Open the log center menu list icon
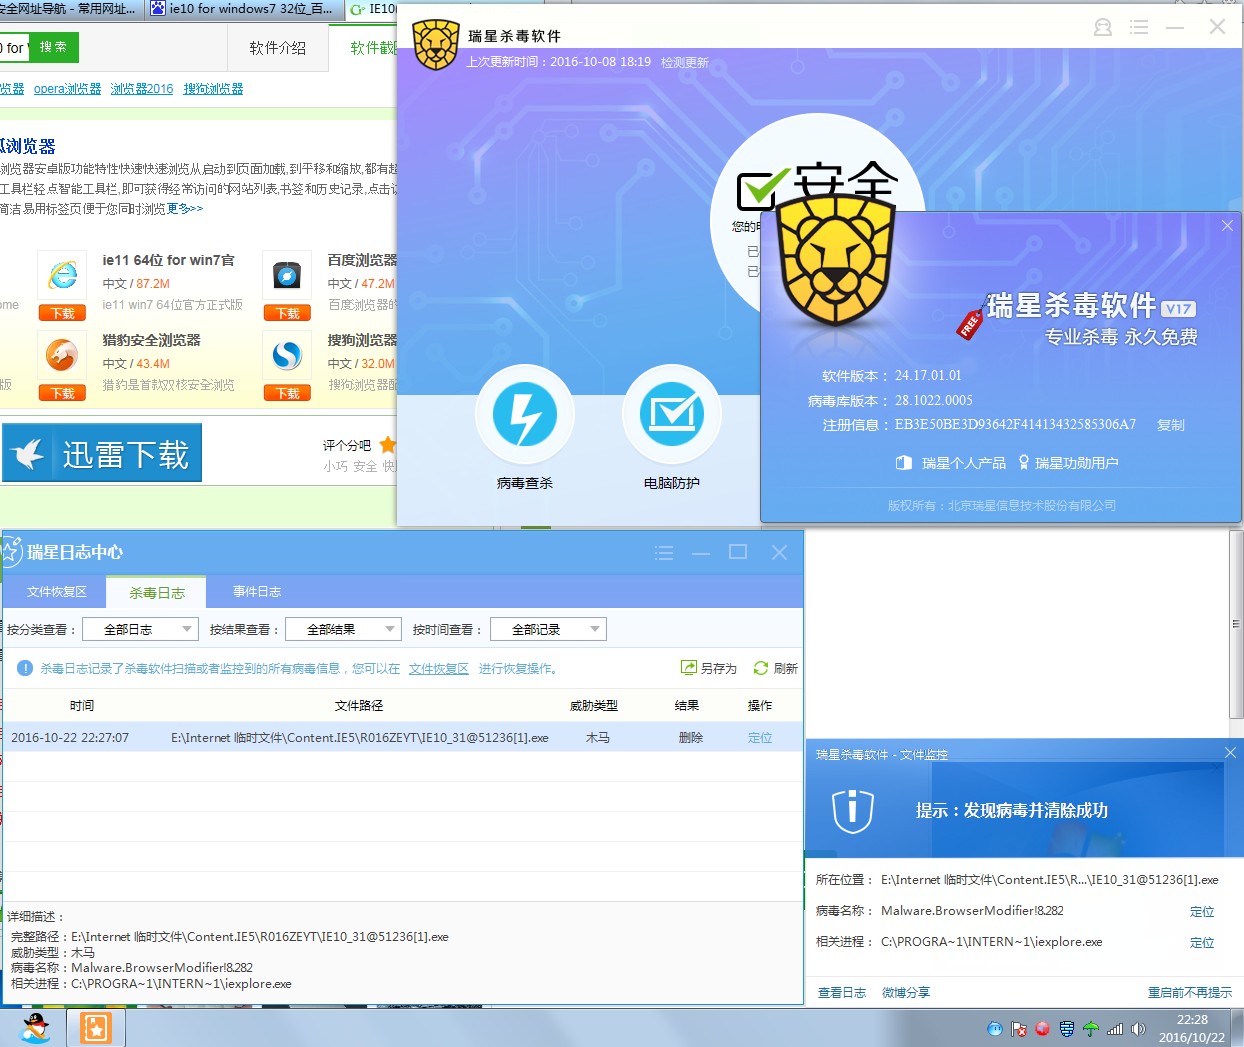Image resolution: width=1244 pixels, height=1047 pixels. point(664,552)
